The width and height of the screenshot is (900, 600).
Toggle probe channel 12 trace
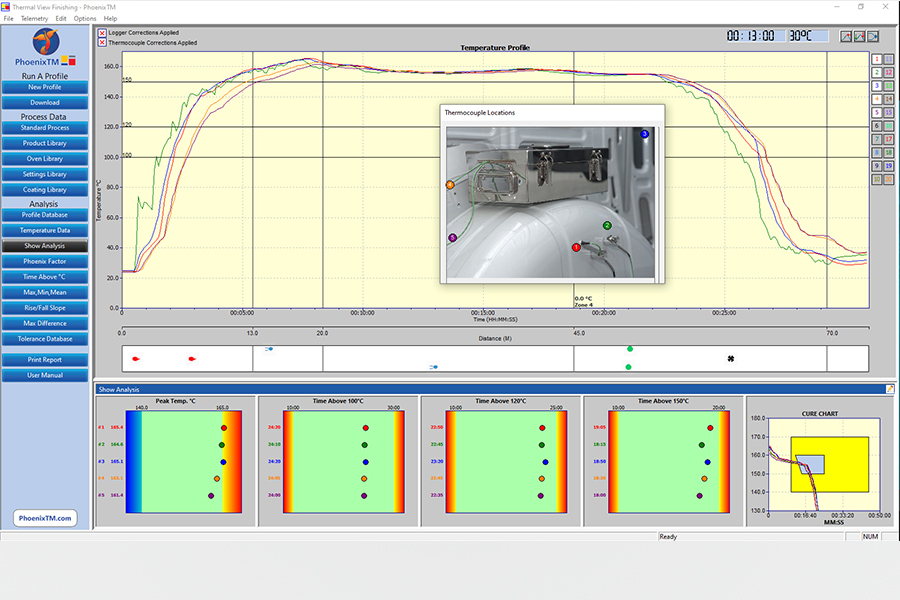coord(889,72)
